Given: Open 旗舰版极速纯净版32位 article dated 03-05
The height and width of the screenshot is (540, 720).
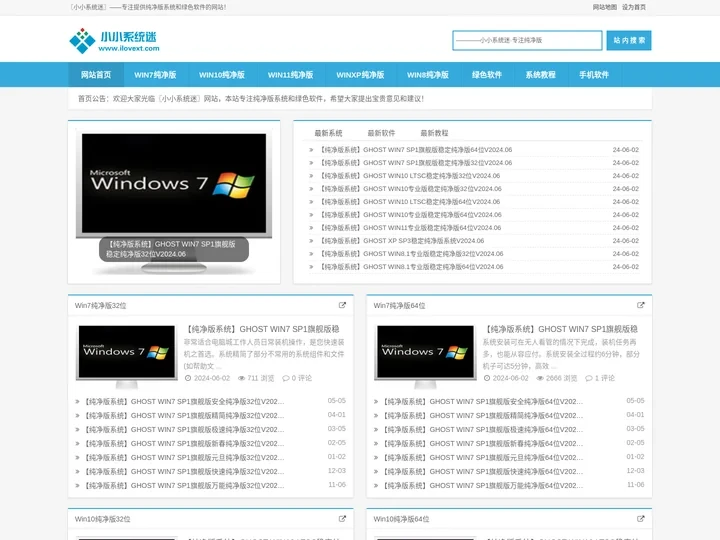Looking at the screenshot, I should [184, 429].
